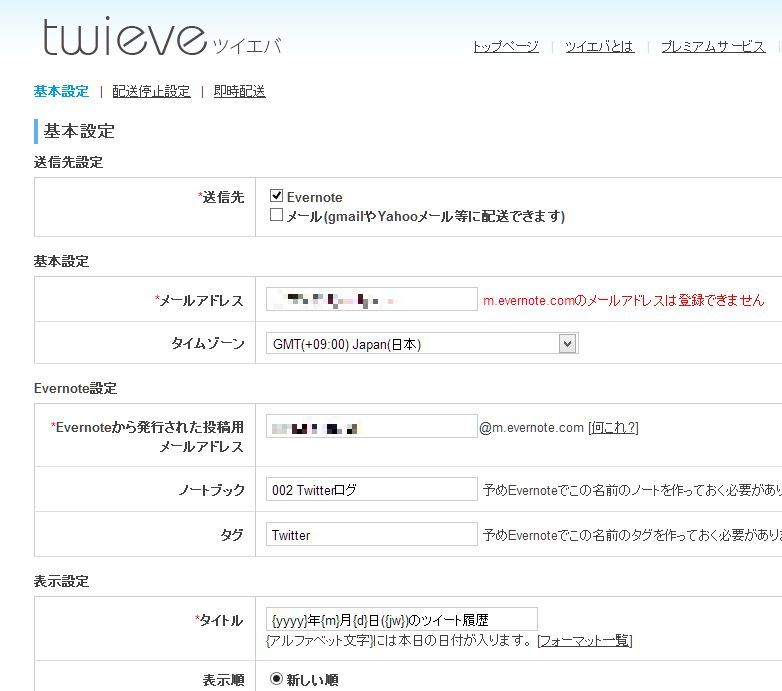Viewport: 782px width, 691px height.
Task: Click the ノートブック hint text on the right
Action: coord(632,490)
